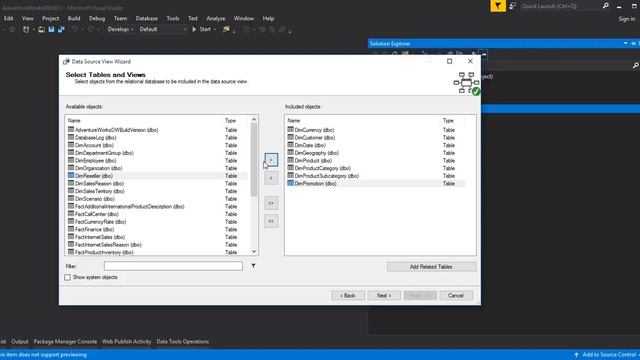Click into the Filter text field
This screenshot has width=640, height=360.
pyautogui.click(x=173, y=266)
